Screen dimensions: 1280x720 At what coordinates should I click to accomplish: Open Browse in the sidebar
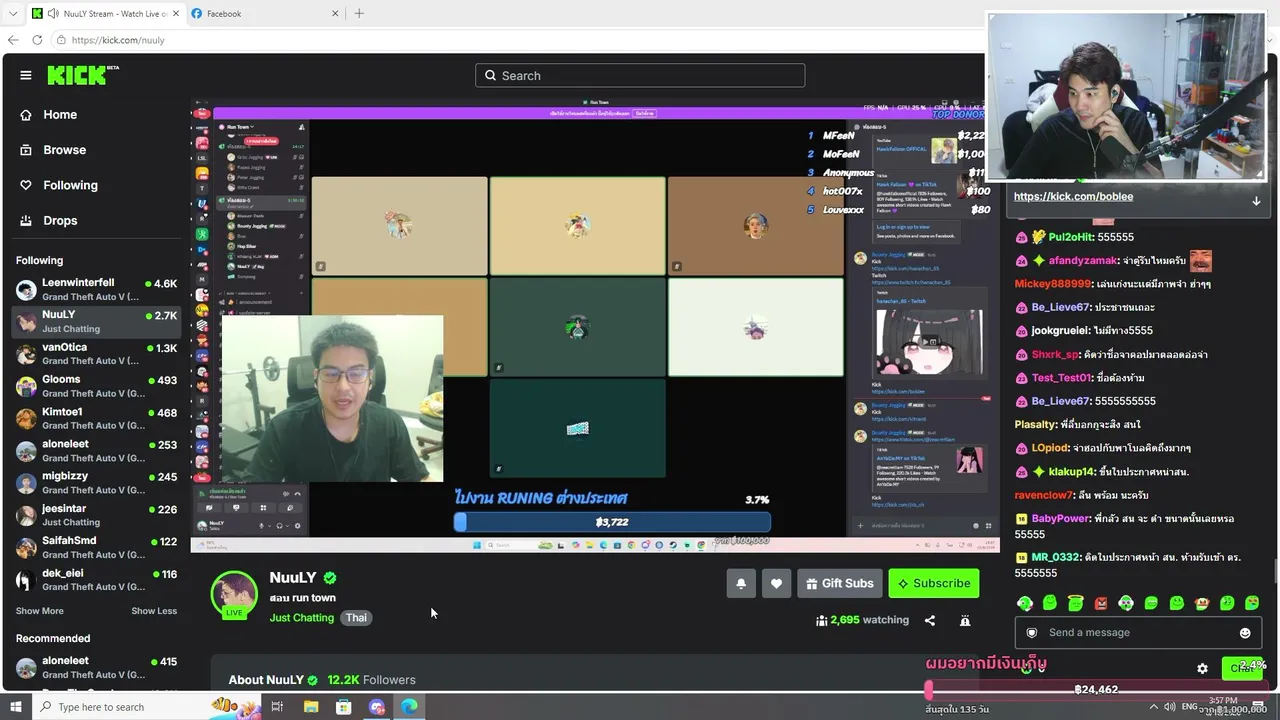pos(64,150)
